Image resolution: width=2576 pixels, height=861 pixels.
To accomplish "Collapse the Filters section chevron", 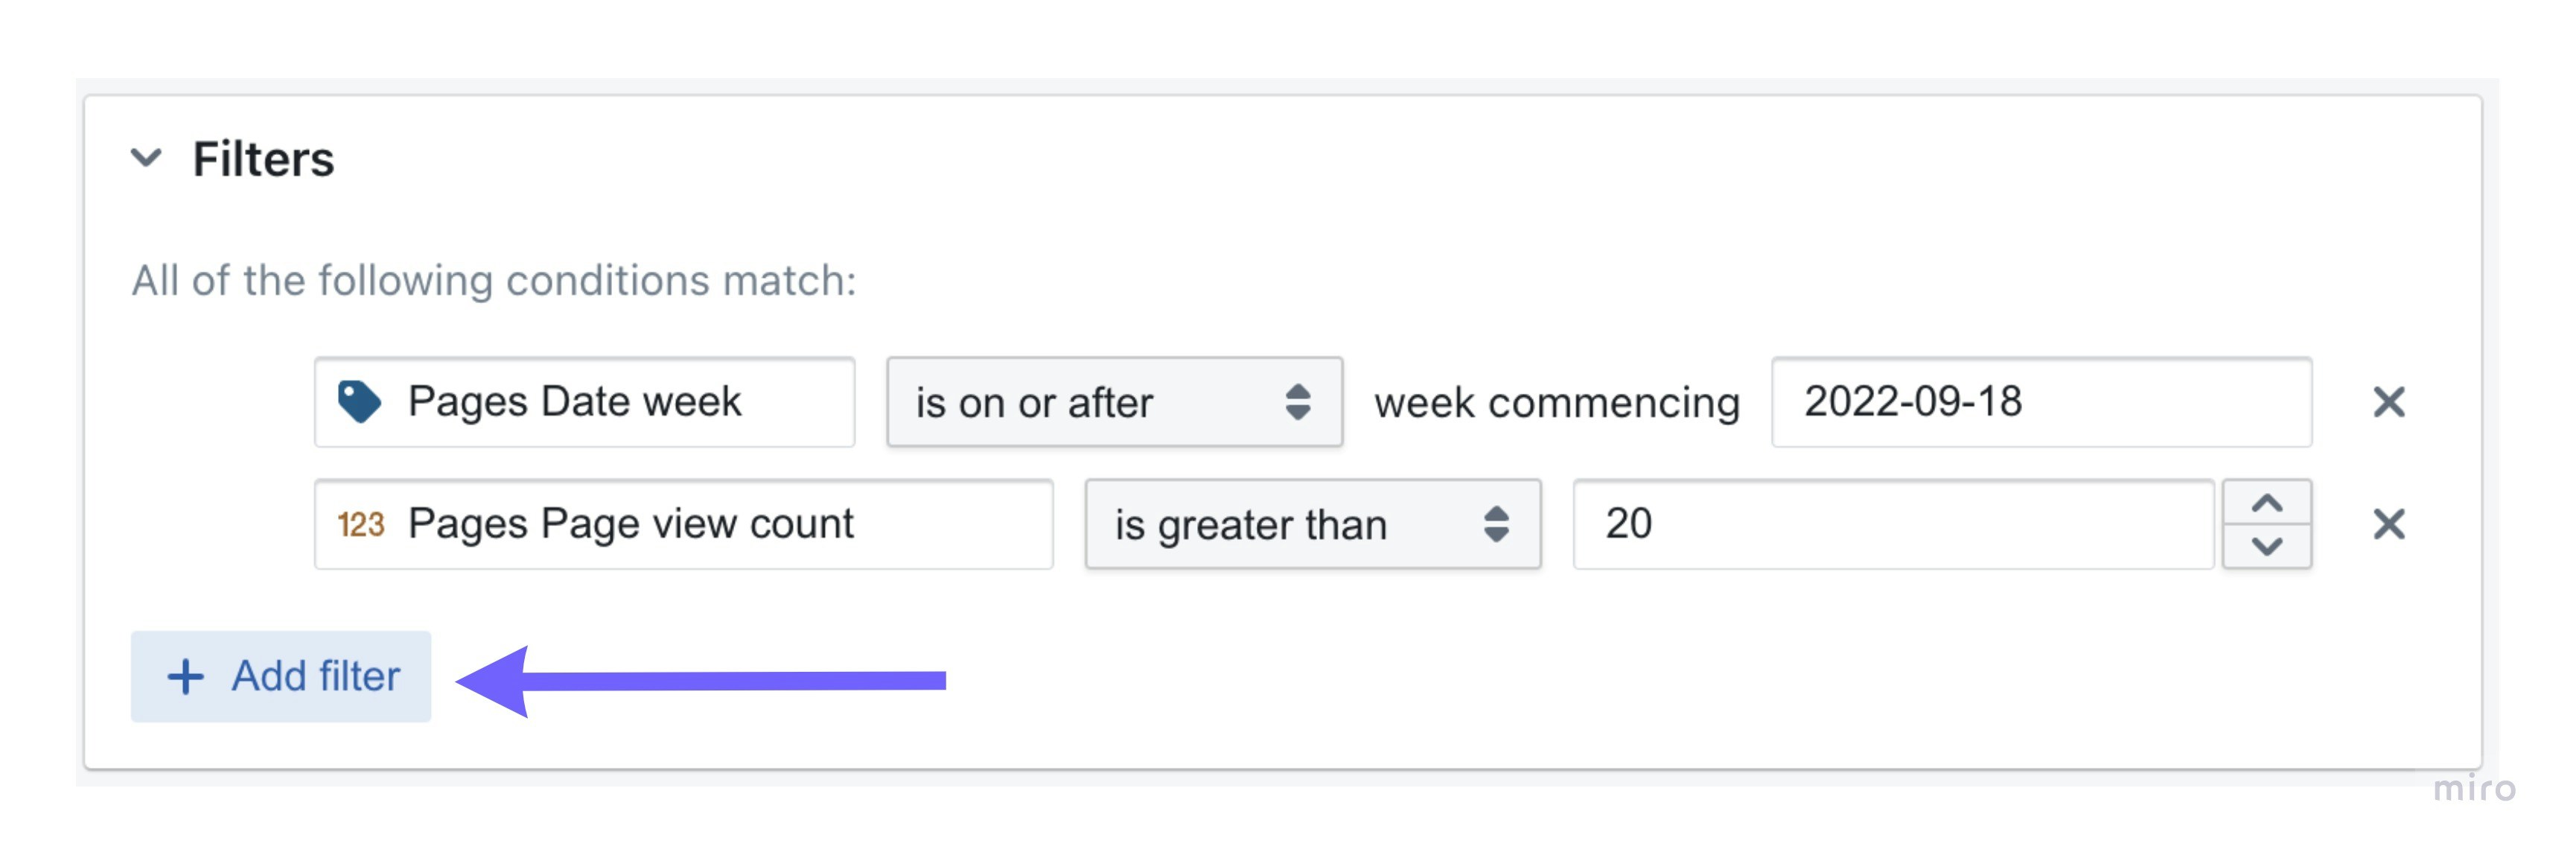I will click(x=146, y=158).
